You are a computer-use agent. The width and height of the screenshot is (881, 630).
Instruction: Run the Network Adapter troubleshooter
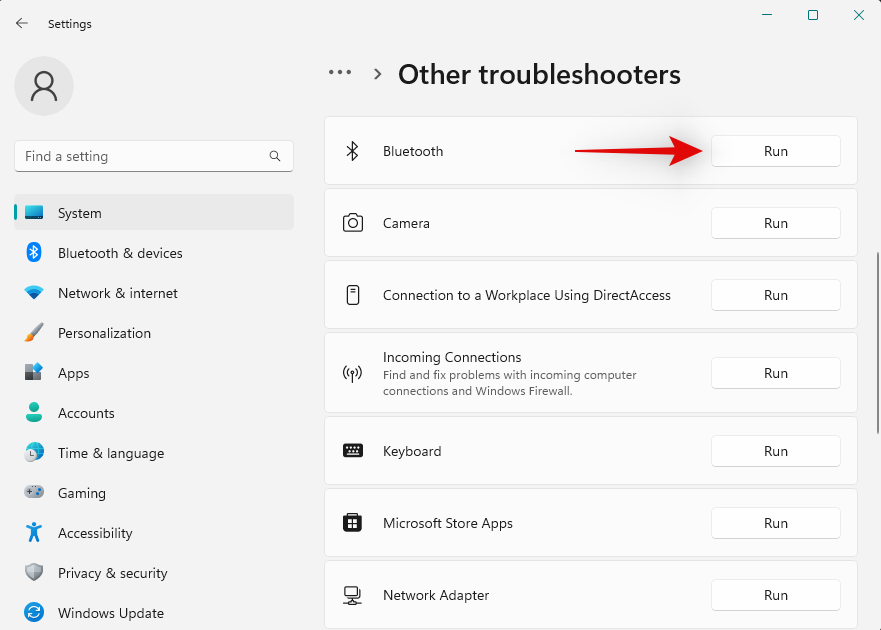pyautogui.click(x=775, y=595)
